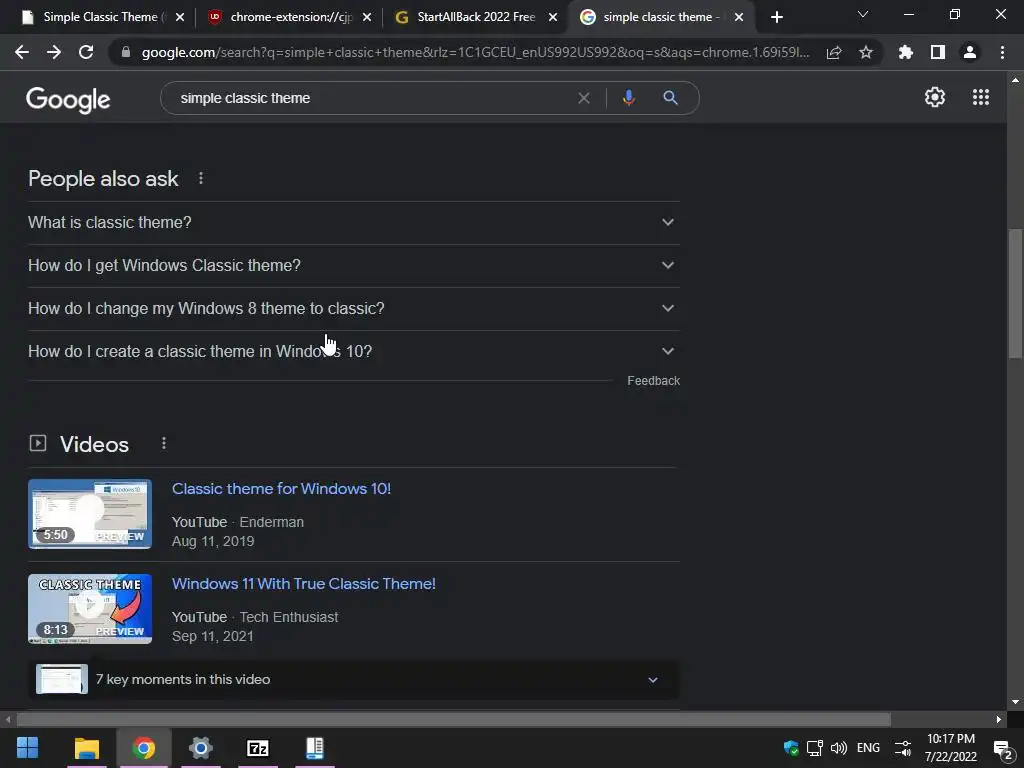Click the Feedback link

(x=653, y=381)
